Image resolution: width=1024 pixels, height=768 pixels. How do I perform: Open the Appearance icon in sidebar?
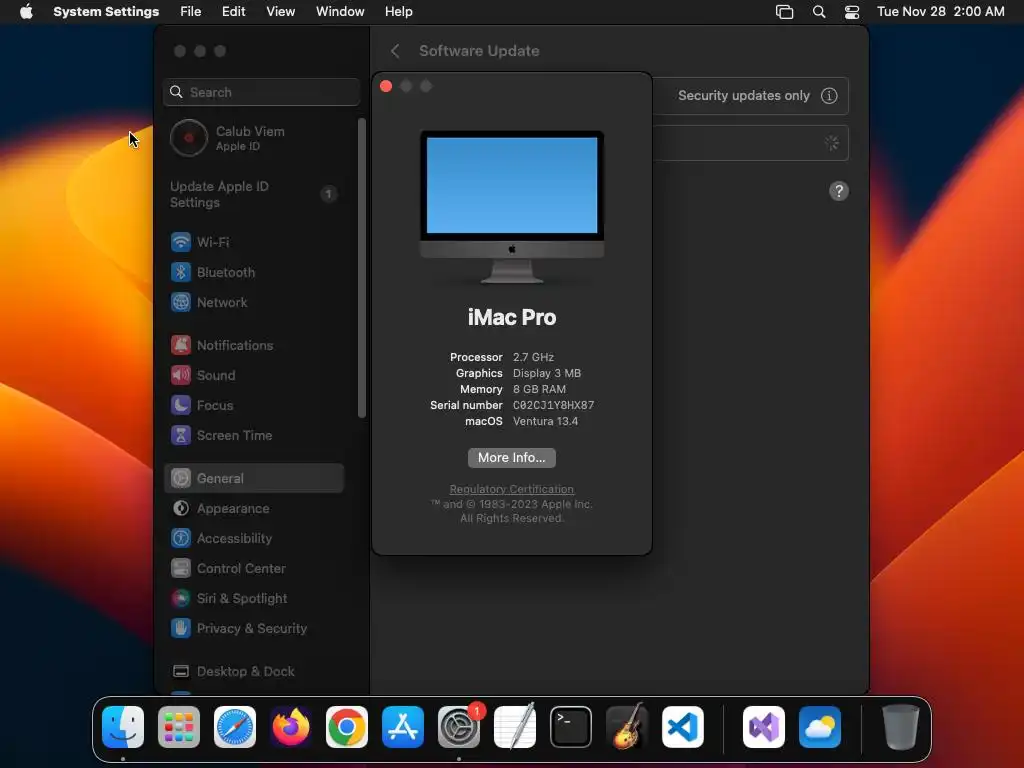pos(181,509)
